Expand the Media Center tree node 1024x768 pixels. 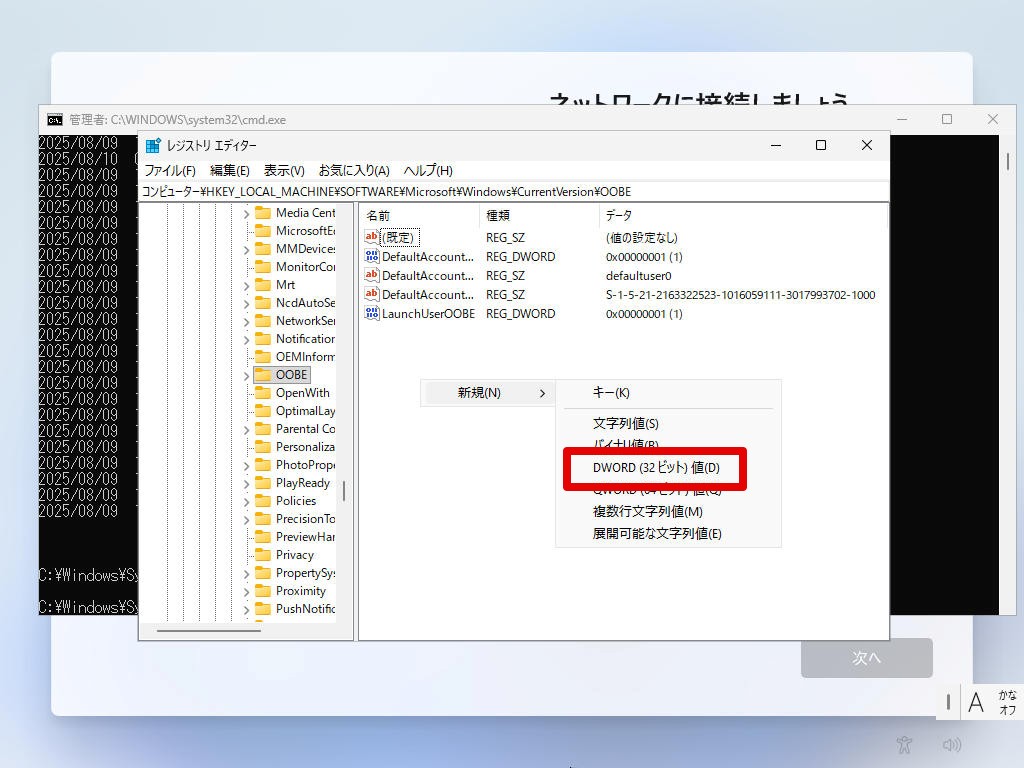[246, 214]
